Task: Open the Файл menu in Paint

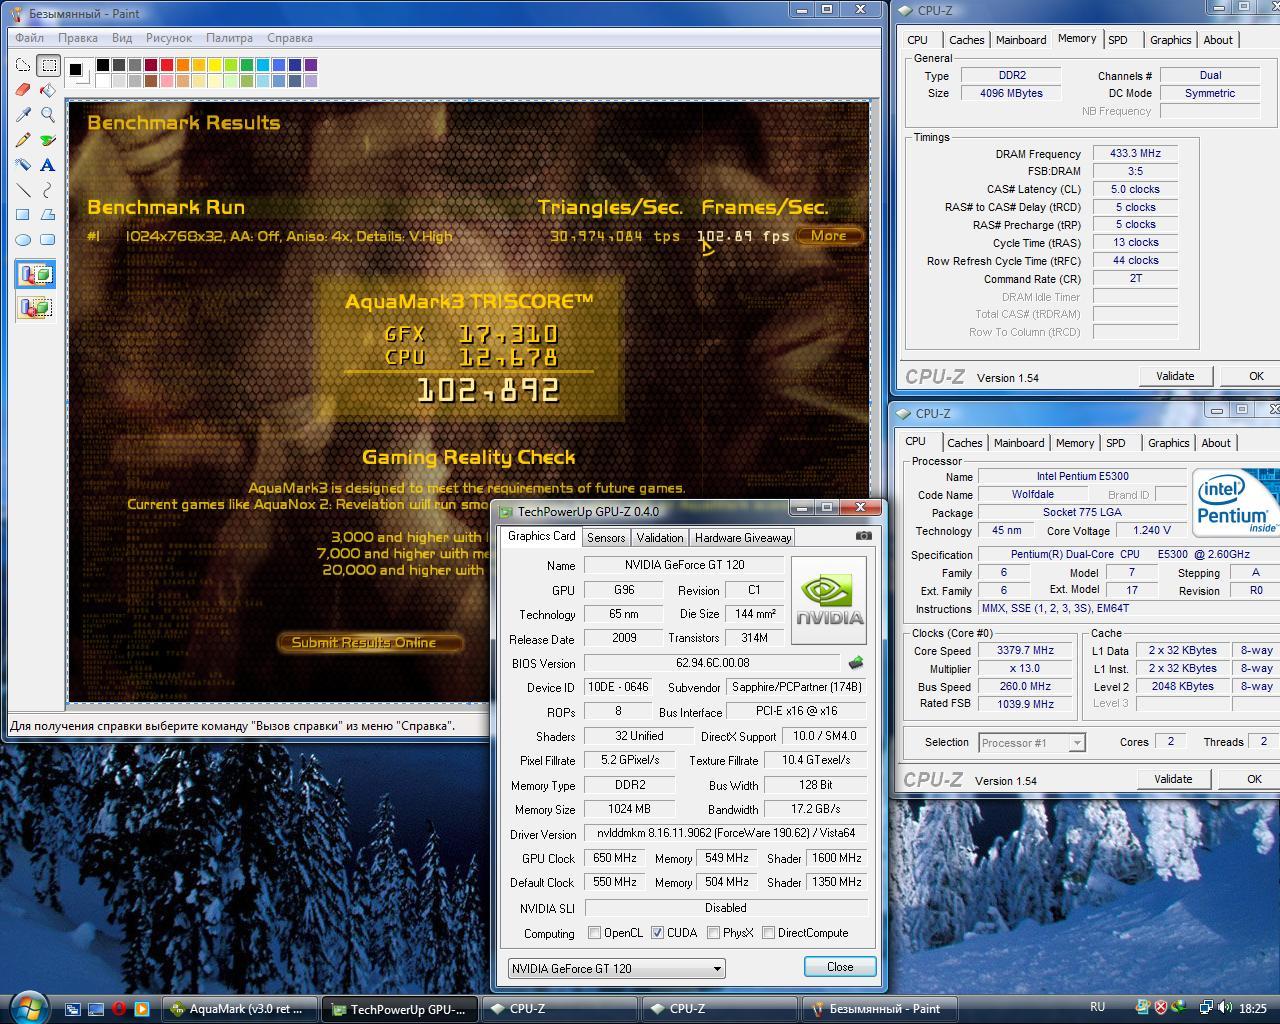Action: pos(29,38)
